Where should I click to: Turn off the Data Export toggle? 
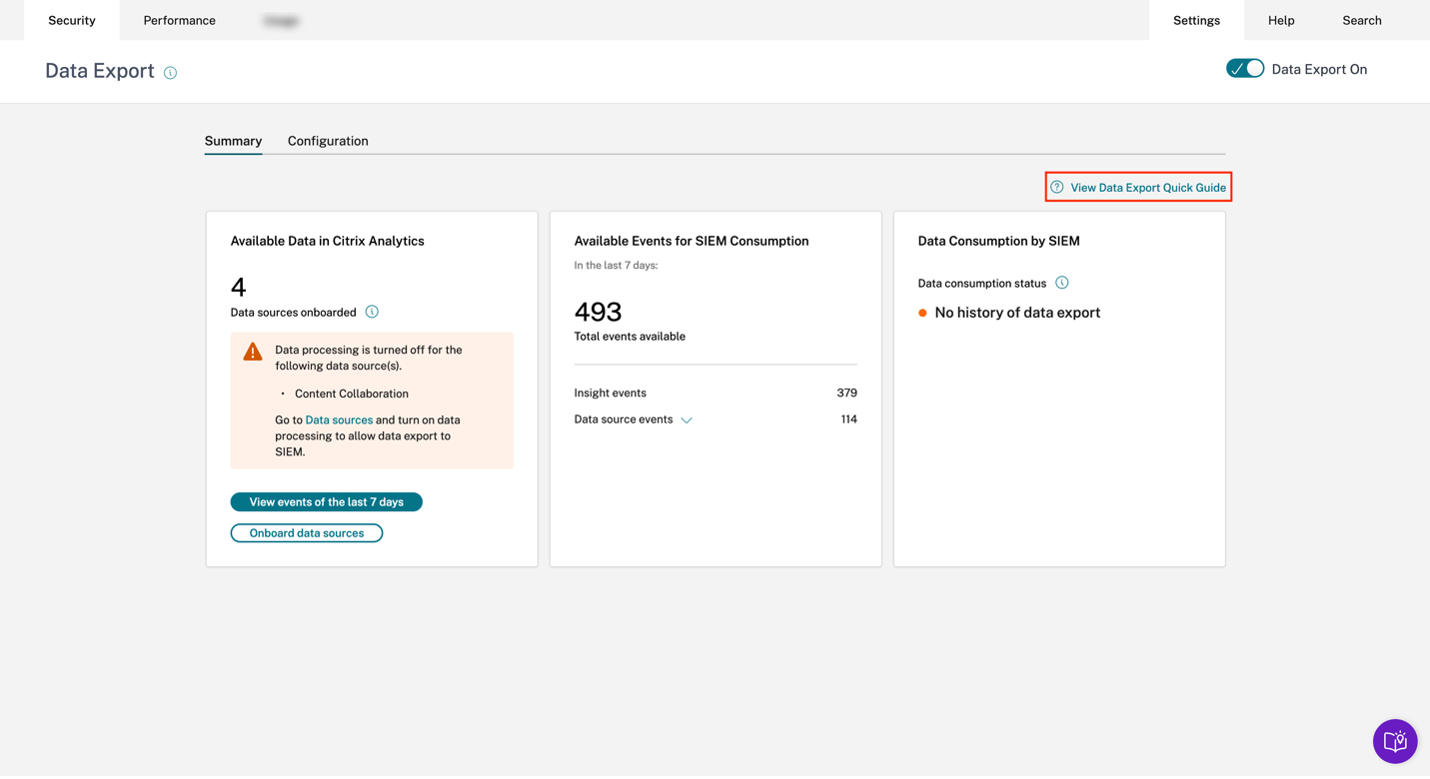pyautogui.click(x=1245, y=69)
